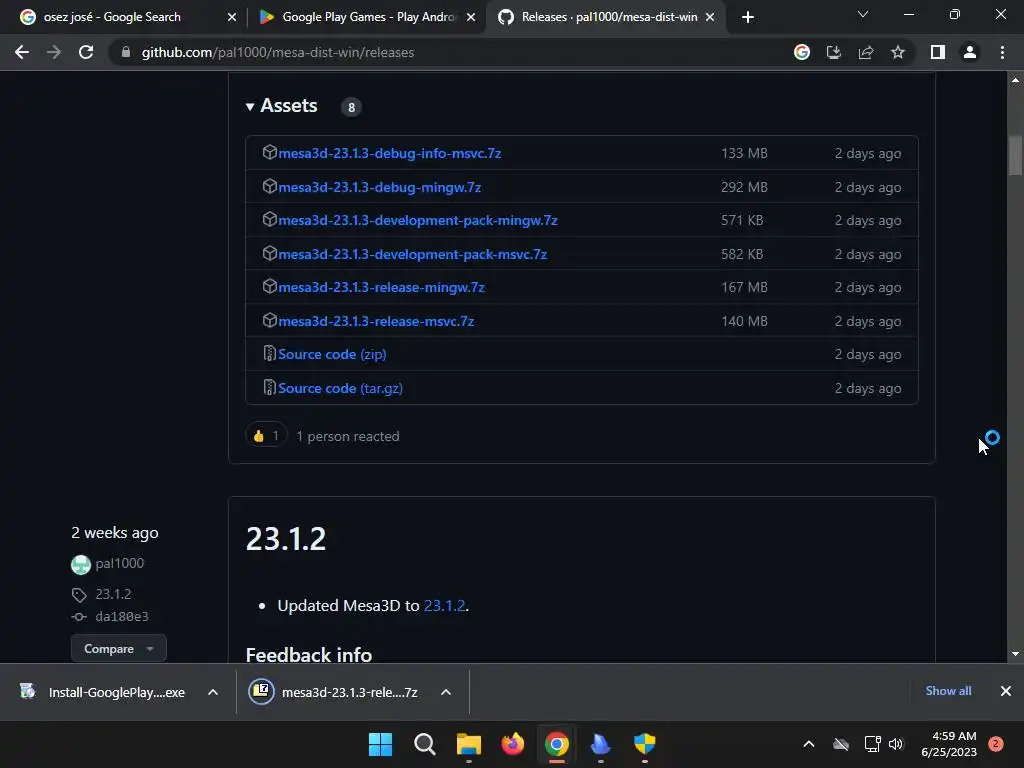Close the Google Play Games tab
This screenshot has width=1024, height=768.
[x=471, y=17]
